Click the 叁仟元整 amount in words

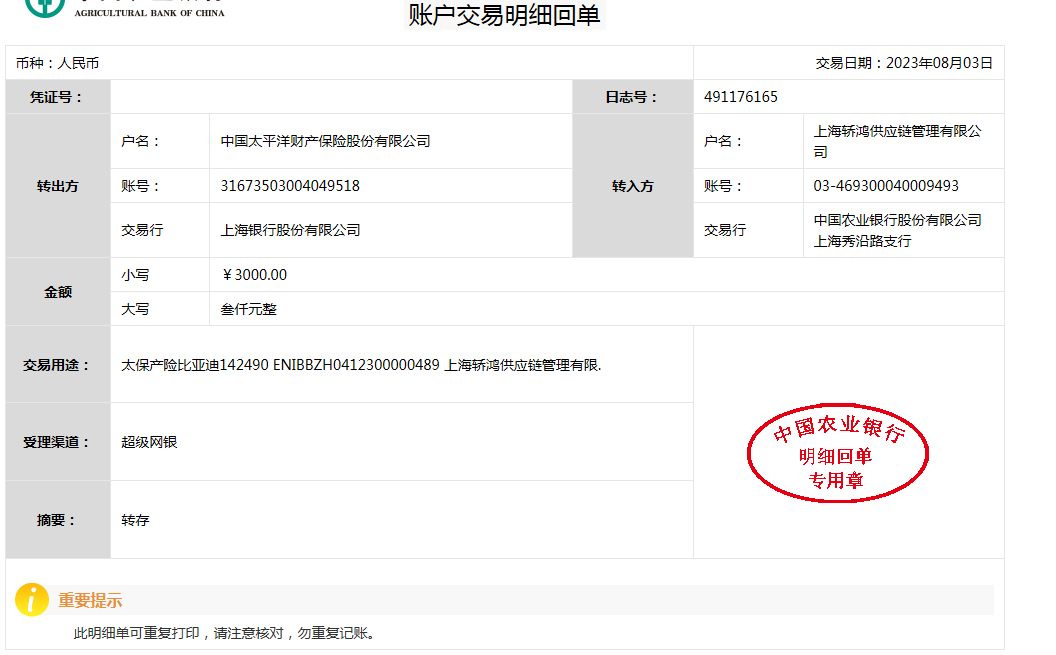coord(248,309)
